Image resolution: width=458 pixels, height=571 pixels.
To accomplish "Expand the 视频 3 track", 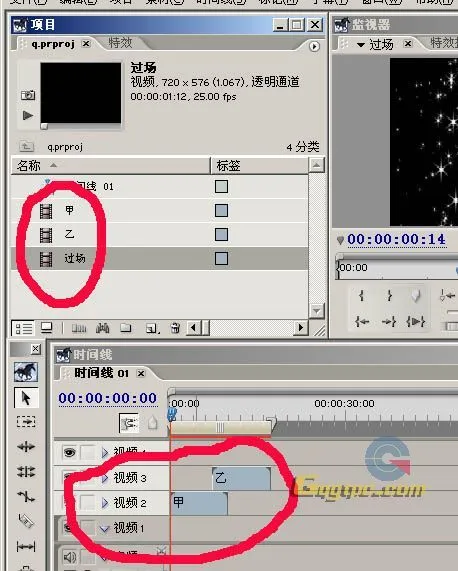I will [x=105, y=478].
